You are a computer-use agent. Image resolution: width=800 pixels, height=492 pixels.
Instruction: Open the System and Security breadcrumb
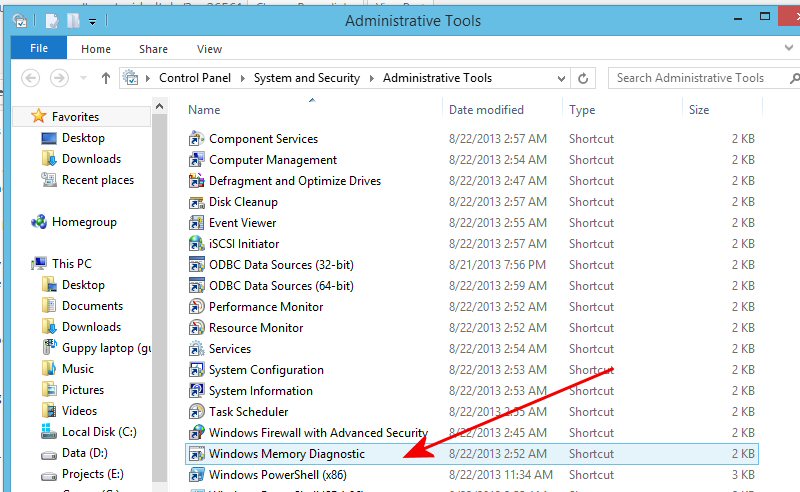[307, 78]
